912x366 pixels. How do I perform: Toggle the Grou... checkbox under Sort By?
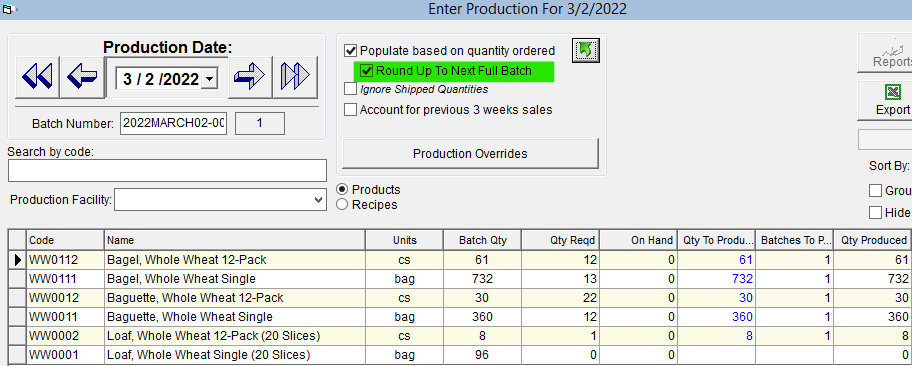coord(875,191)
